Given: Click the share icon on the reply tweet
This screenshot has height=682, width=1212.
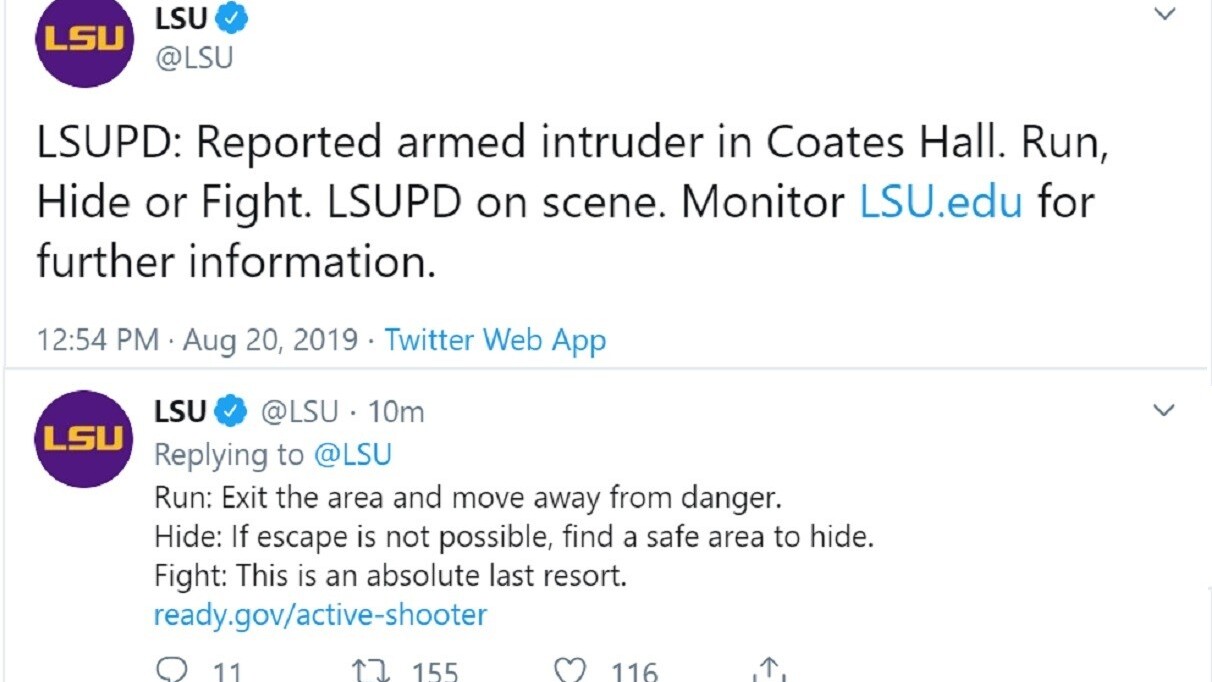Looking at the screenshot, I should tap(768, 671).
